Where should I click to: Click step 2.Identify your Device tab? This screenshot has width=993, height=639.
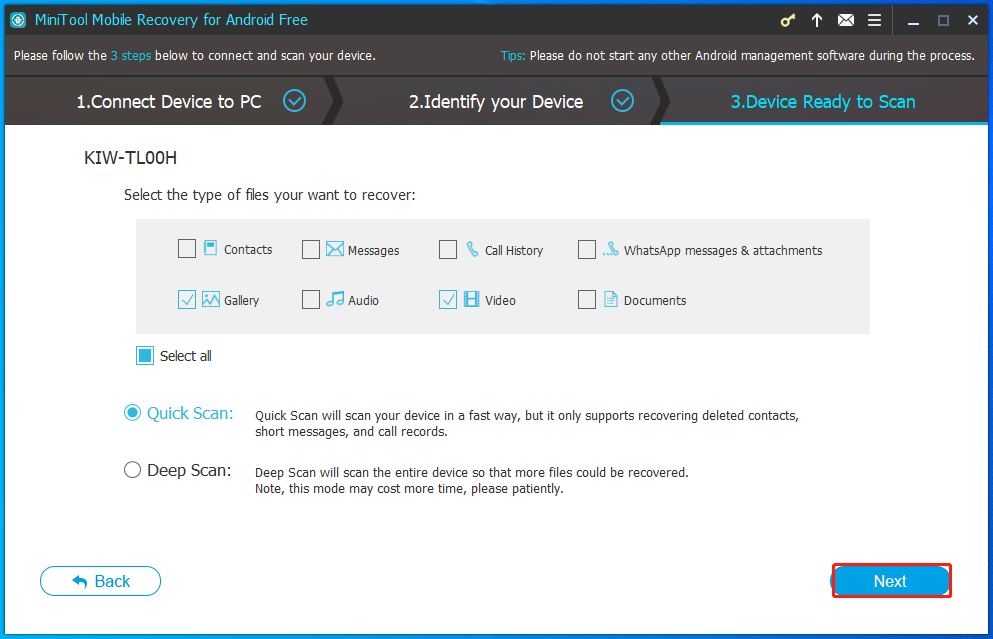495,101
